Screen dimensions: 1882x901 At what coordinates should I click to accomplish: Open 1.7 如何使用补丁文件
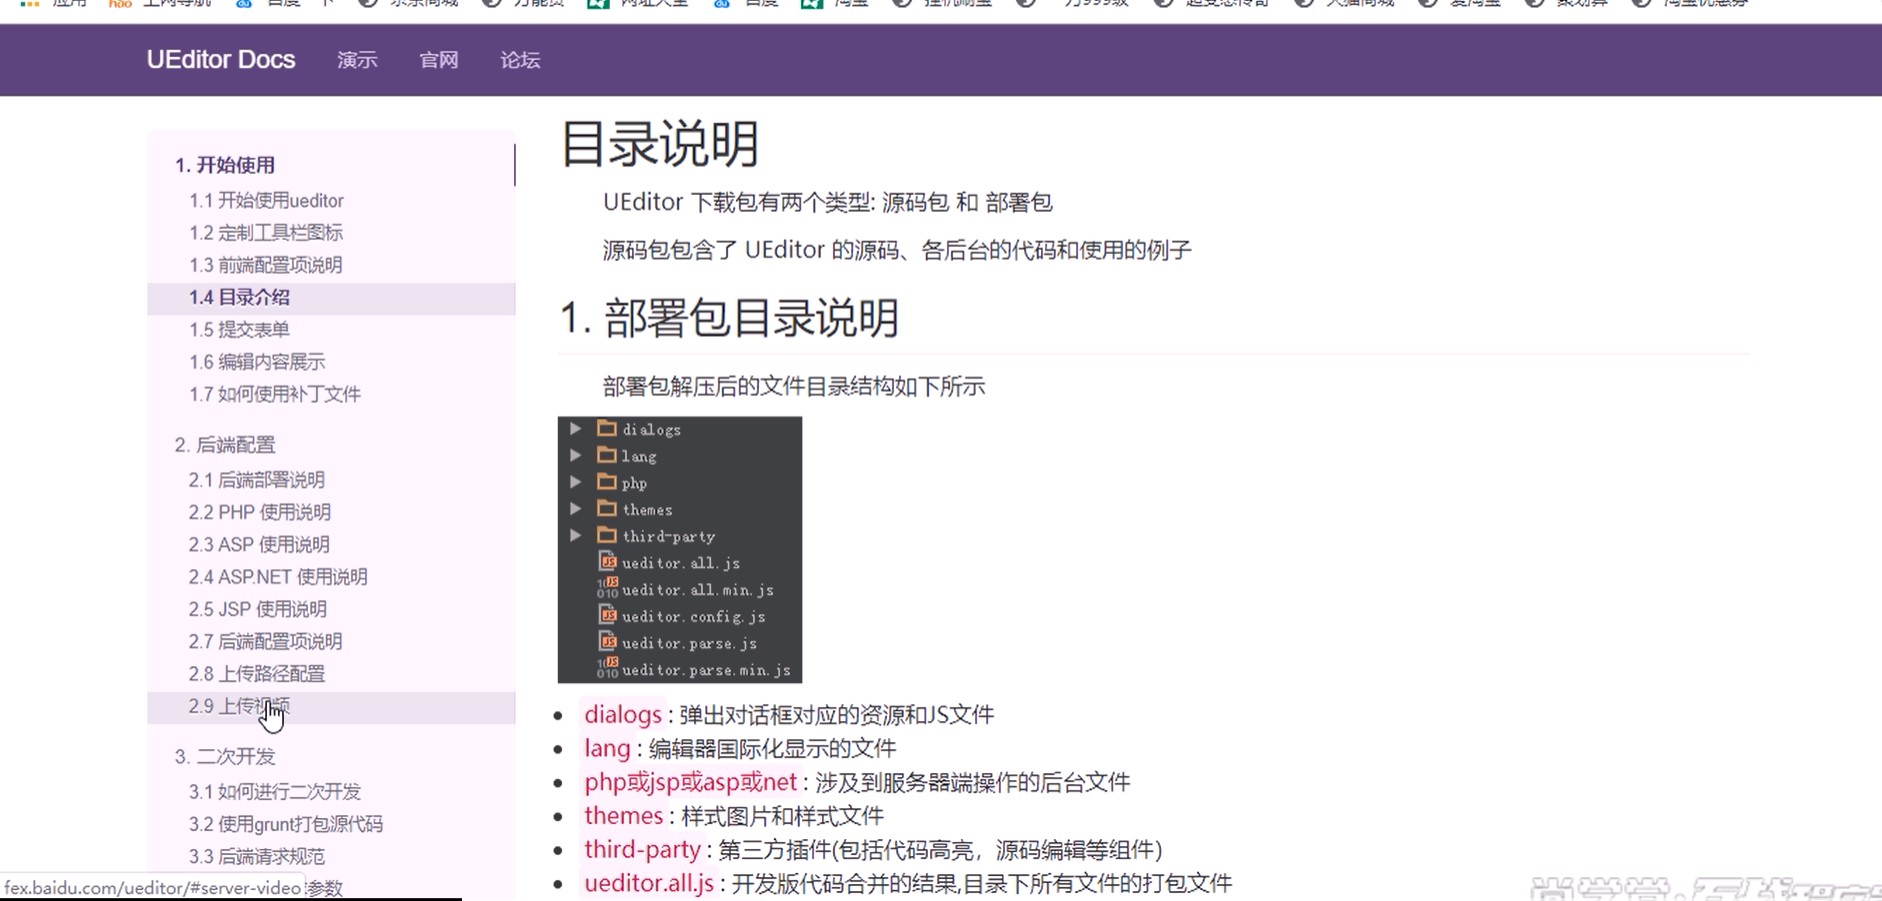coord(275,394)
